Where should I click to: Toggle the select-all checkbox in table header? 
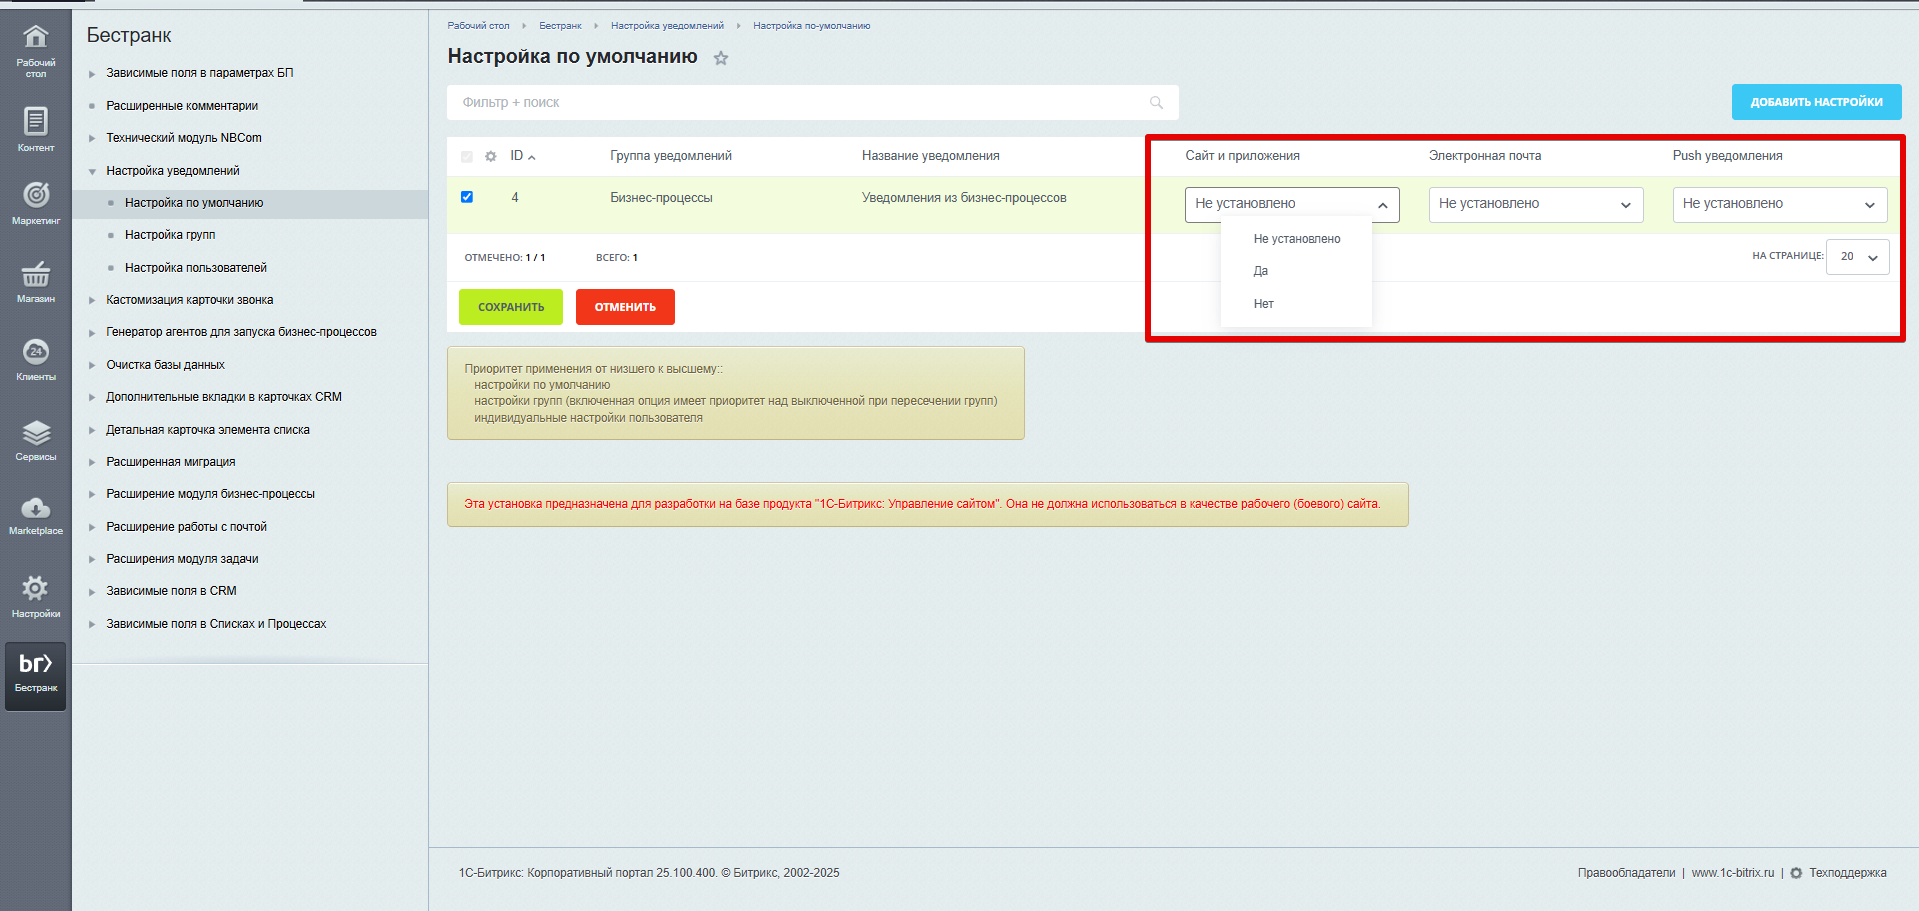[x=467, y=156]
